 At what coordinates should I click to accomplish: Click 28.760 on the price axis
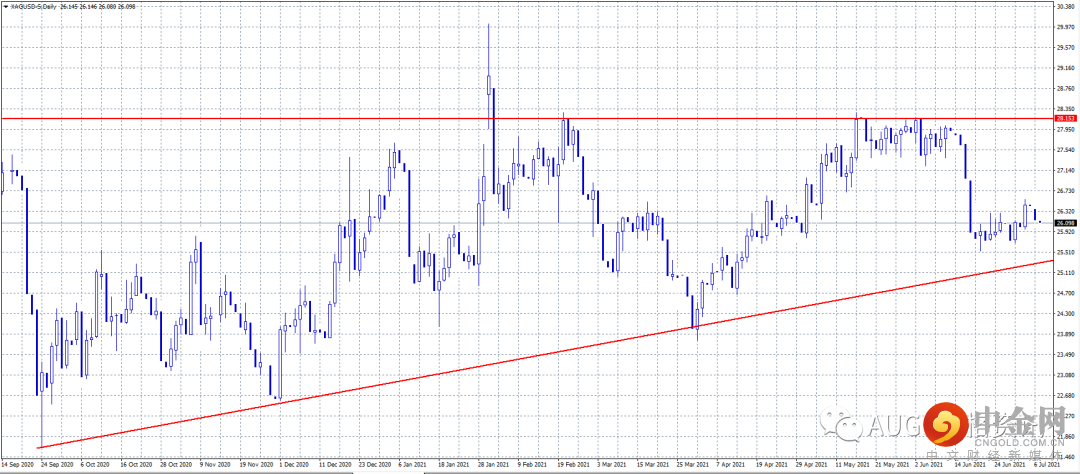[x=1066, y=88]
